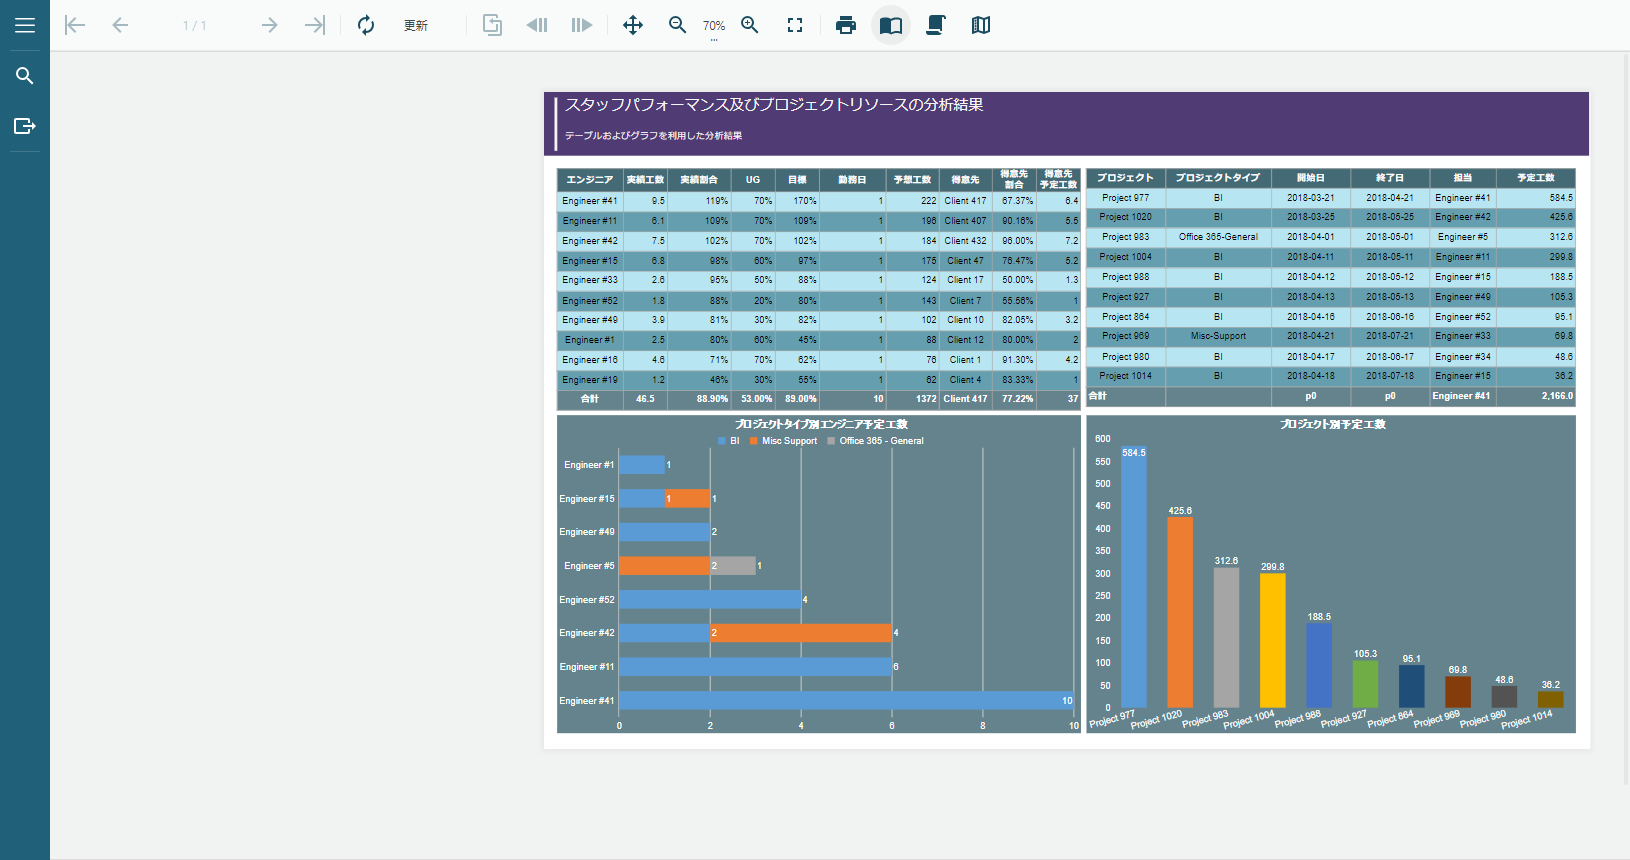Switch to continuous page view
Viewport: 1630px width, 860px height.
tap(936, 25)
